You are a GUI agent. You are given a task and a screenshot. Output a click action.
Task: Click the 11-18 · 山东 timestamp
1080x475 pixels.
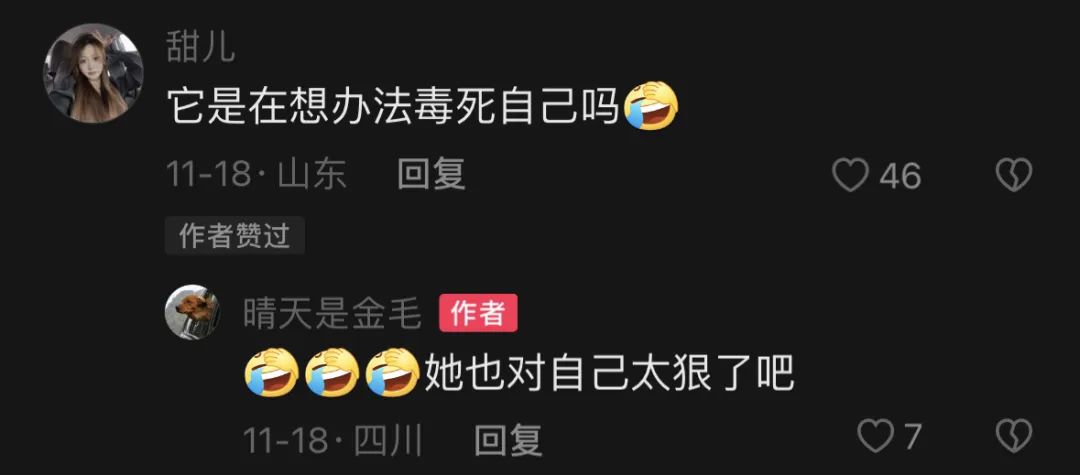tap(256, 173)
